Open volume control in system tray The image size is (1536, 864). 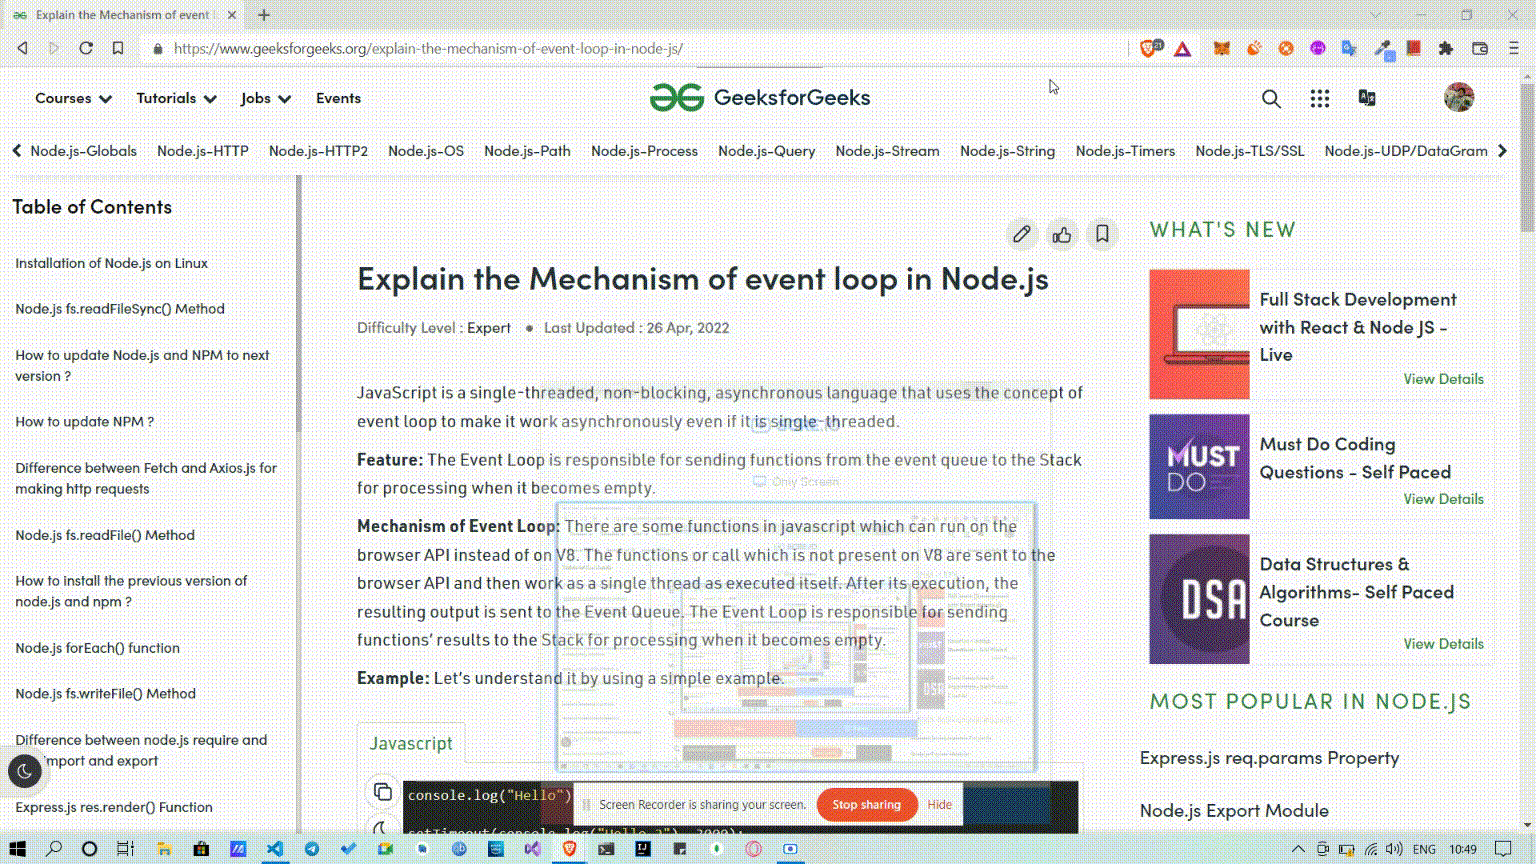coord(1395,849)
